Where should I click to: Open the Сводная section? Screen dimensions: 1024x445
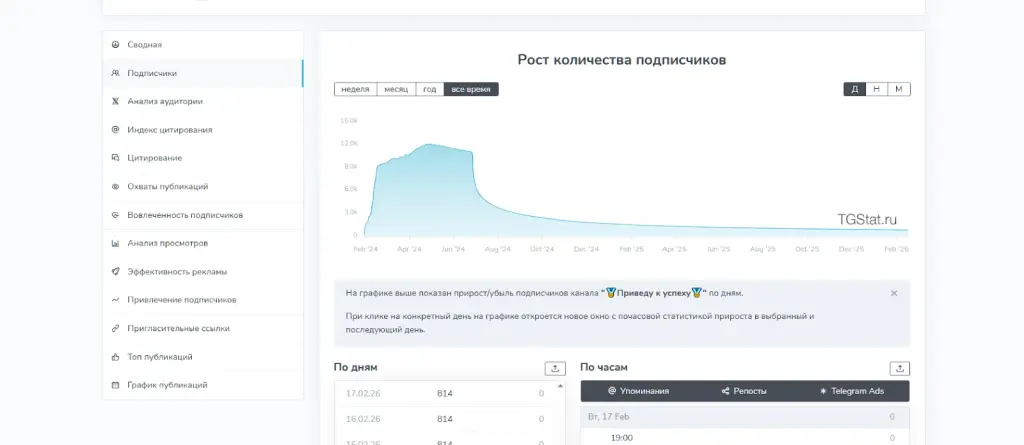(x=202, y=45)
